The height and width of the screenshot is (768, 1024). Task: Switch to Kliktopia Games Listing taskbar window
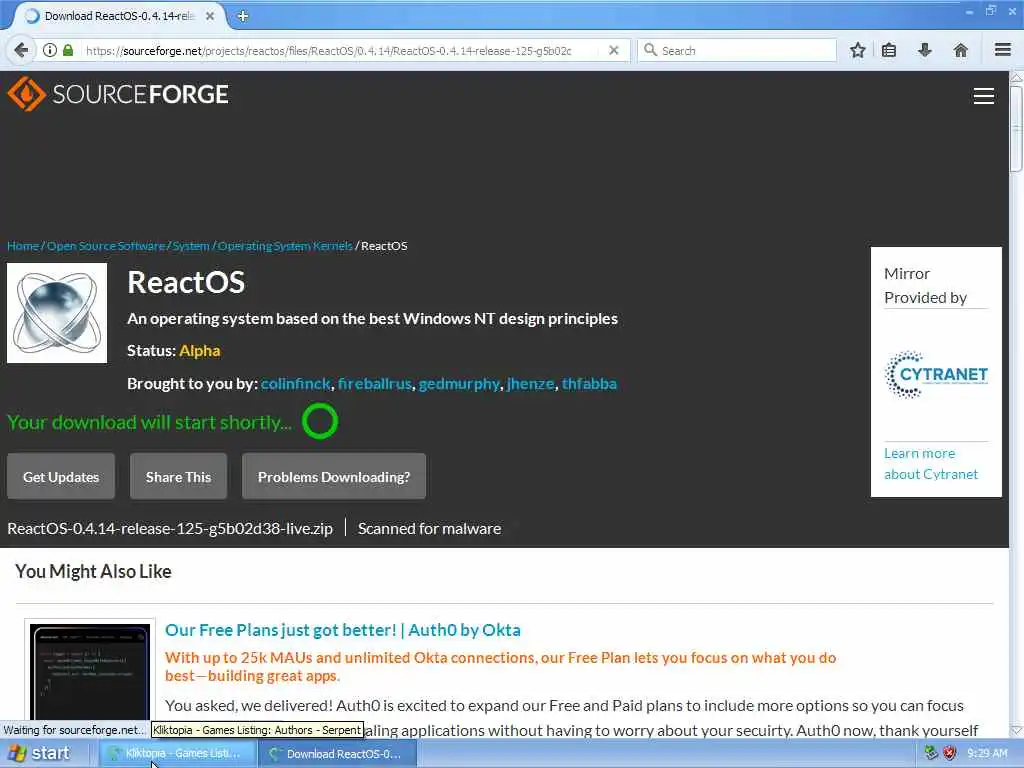coord(177,754)
